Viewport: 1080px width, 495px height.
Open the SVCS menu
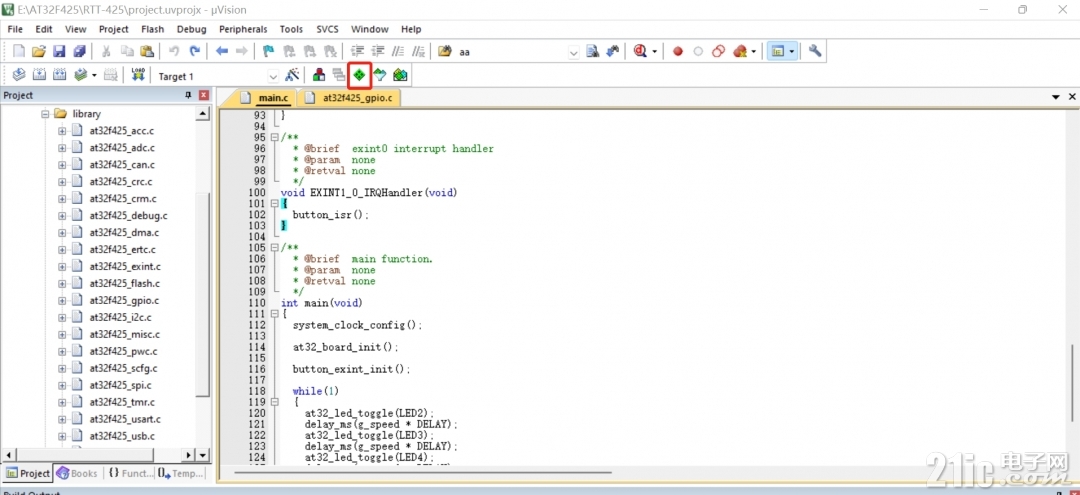click(x=327, y=29)
